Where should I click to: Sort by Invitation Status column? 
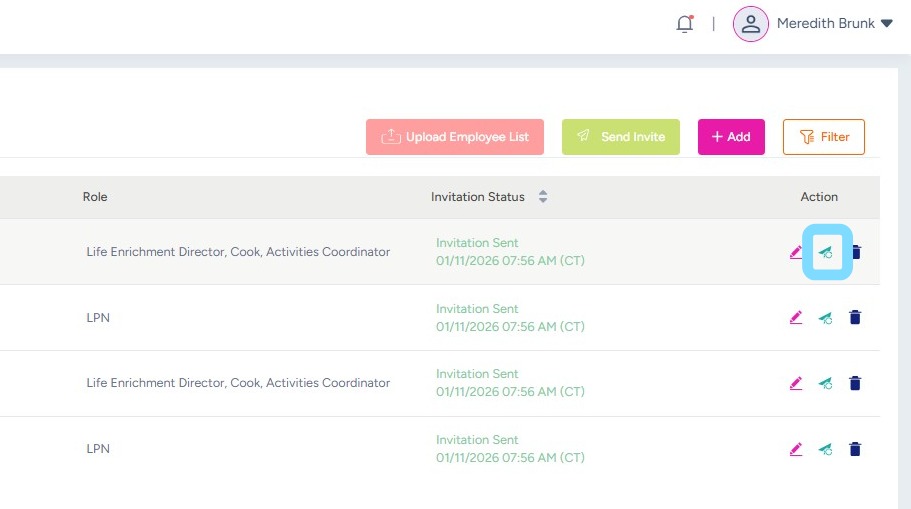543,197
